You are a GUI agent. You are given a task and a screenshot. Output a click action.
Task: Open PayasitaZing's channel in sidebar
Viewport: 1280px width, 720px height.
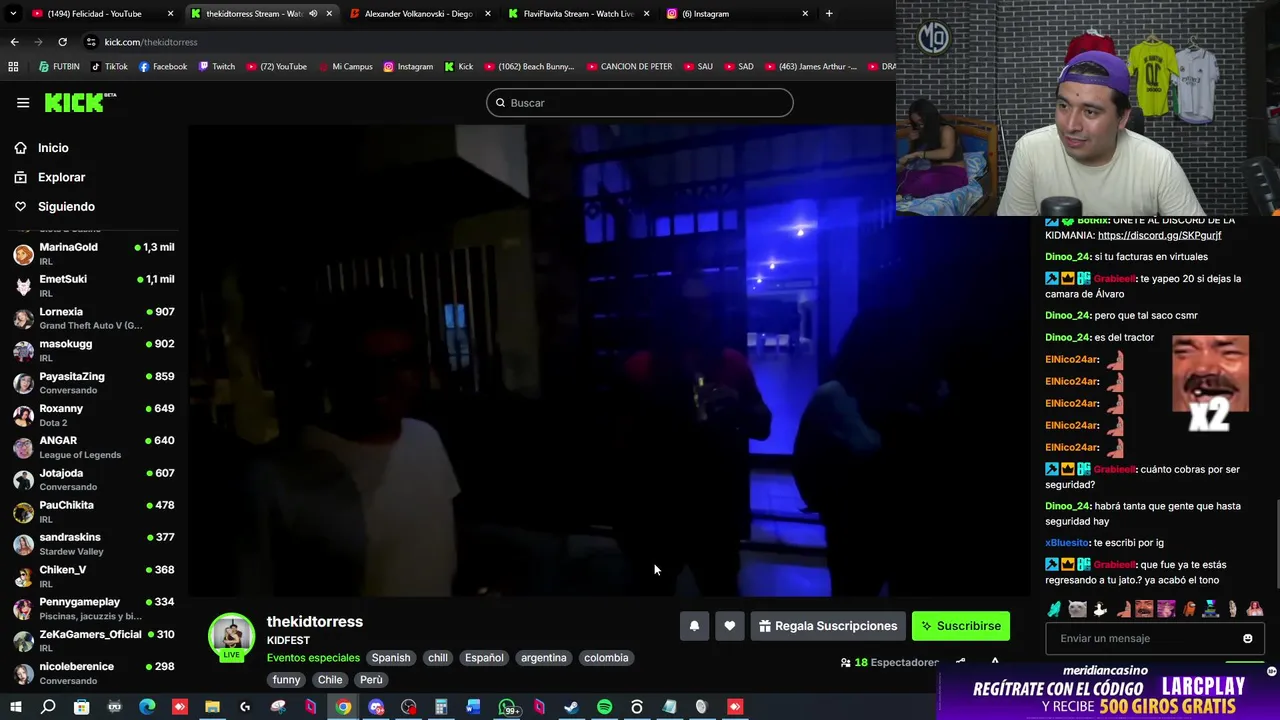(x=93, y=382)
